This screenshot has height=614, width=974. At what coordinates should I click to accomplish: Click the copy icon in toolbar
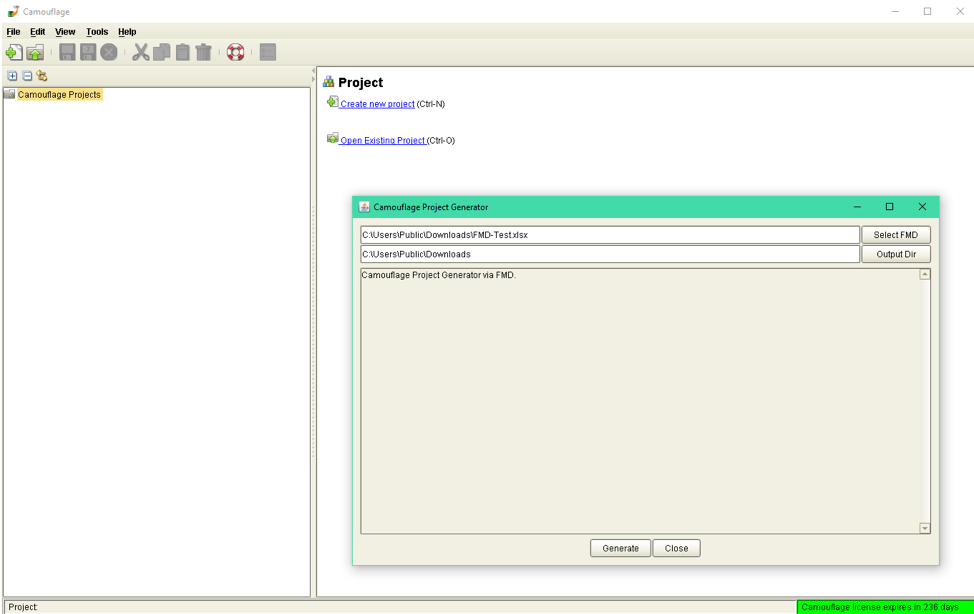(x=161, y=52)
